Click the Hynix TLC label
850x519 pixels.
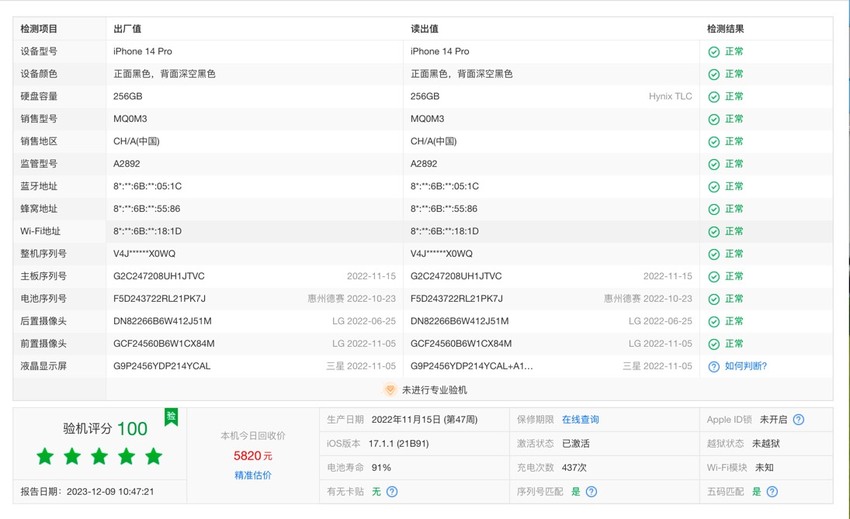point(671,97)
